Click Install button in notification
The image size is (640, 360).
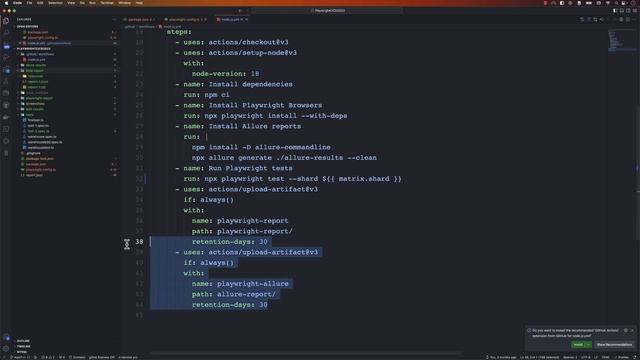click(x=578, y=344)
